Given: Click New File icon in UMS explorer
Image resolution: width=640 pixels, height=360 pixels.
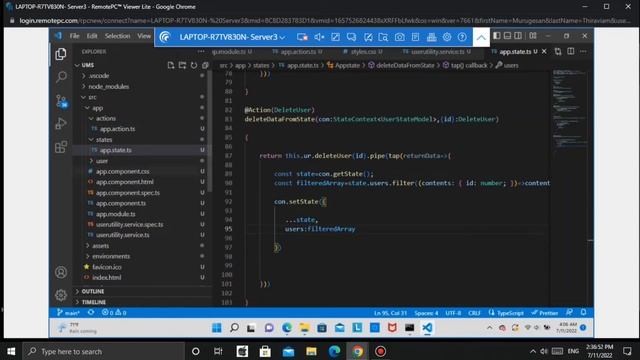Looking at the screenshot, I should (x=171, y=65).
